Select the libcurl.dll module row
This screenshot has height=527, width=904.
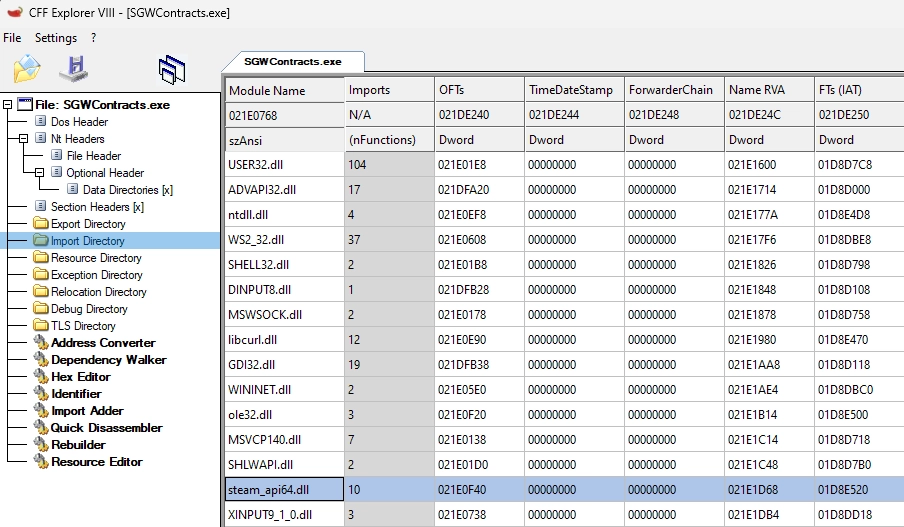[x=564, y=340]
